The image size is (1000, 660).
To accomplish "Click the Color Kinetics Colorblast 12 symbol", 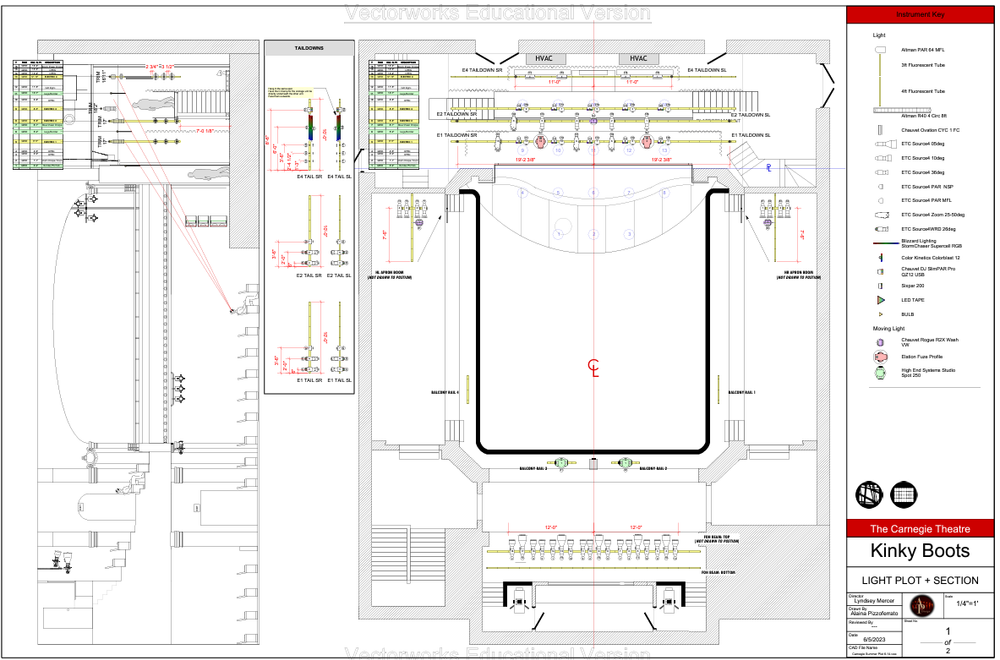I will [881, 258].
